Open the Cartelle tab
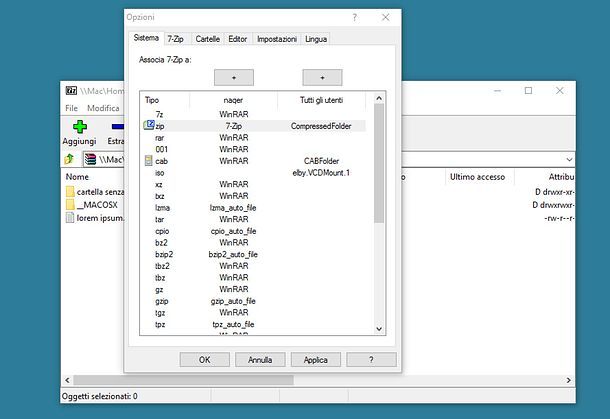 click(x=207, y=39)
